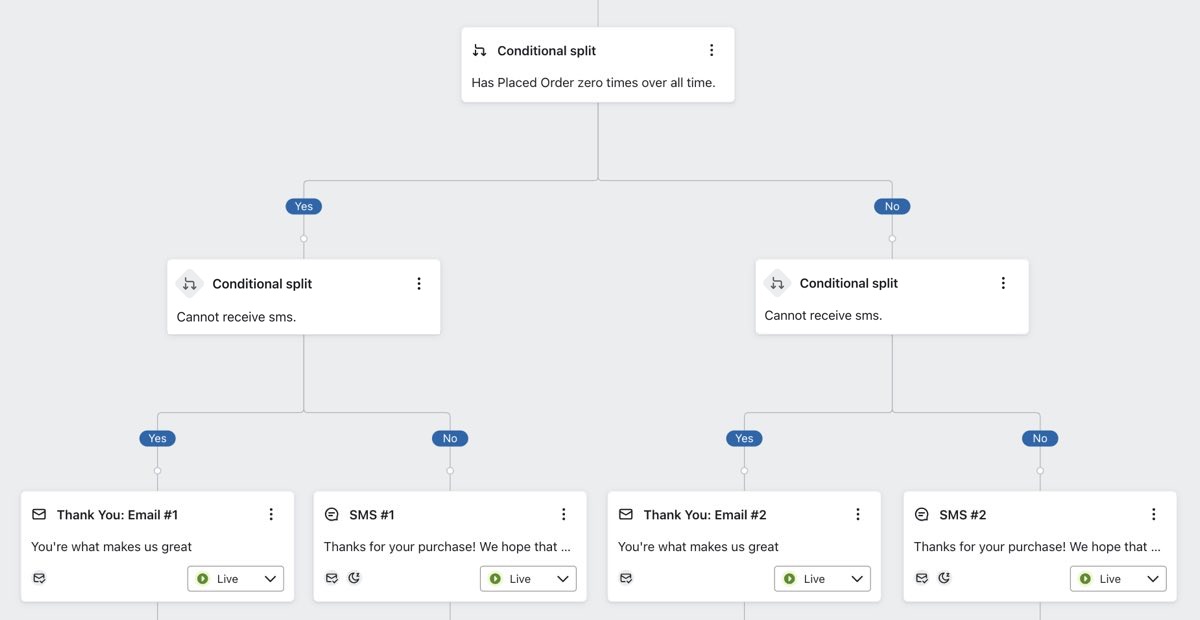
Task: Click the envelope icon on Thank You: Email #1
Action: (x=38, y=514)
